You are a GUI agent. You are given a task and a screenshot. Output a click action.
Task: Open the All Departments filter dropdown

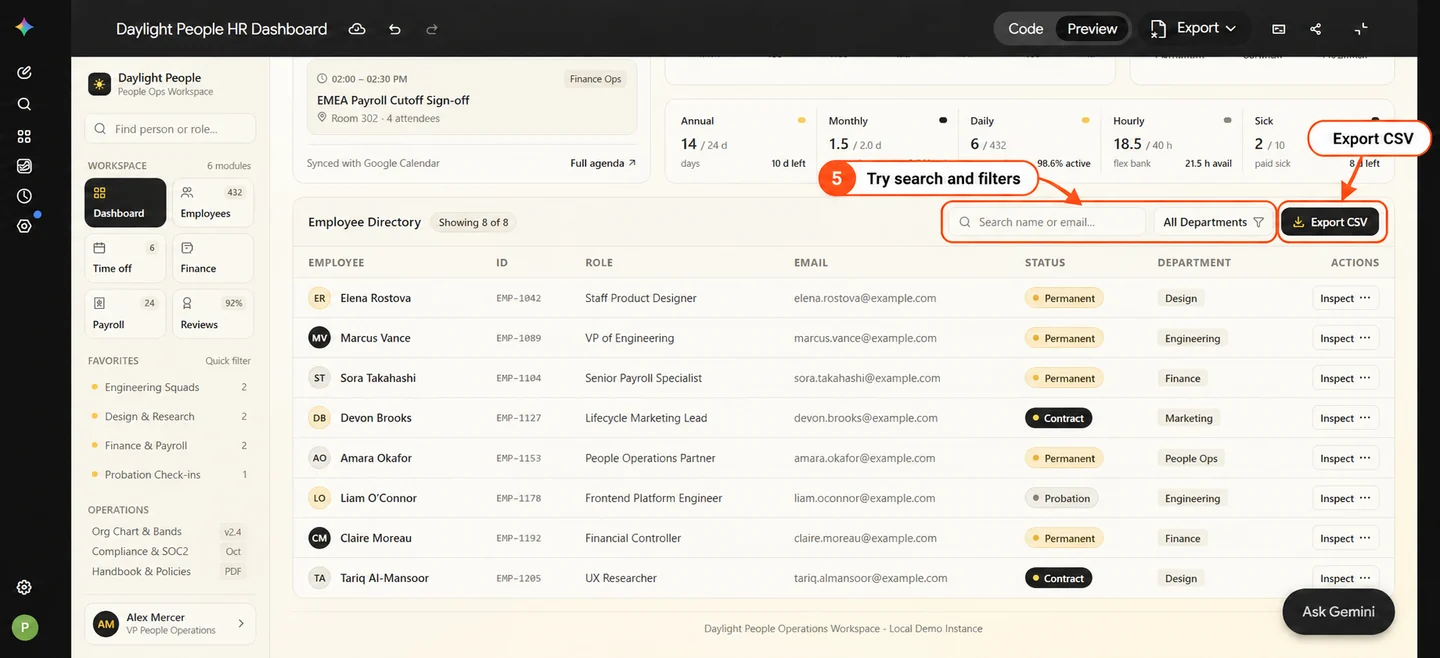(1213, 222)
